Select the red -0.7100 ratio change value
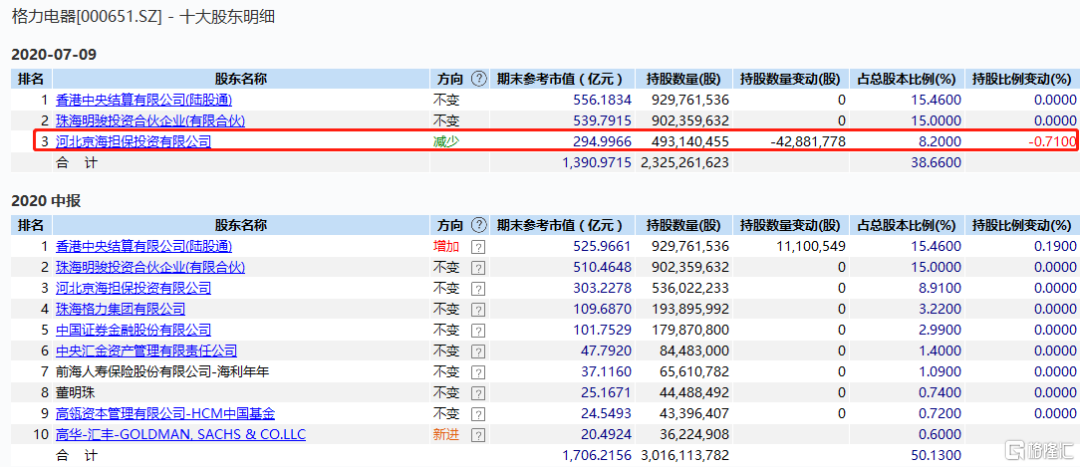The height and width of the screenshot is (467, 1080). click(1052, 142)
